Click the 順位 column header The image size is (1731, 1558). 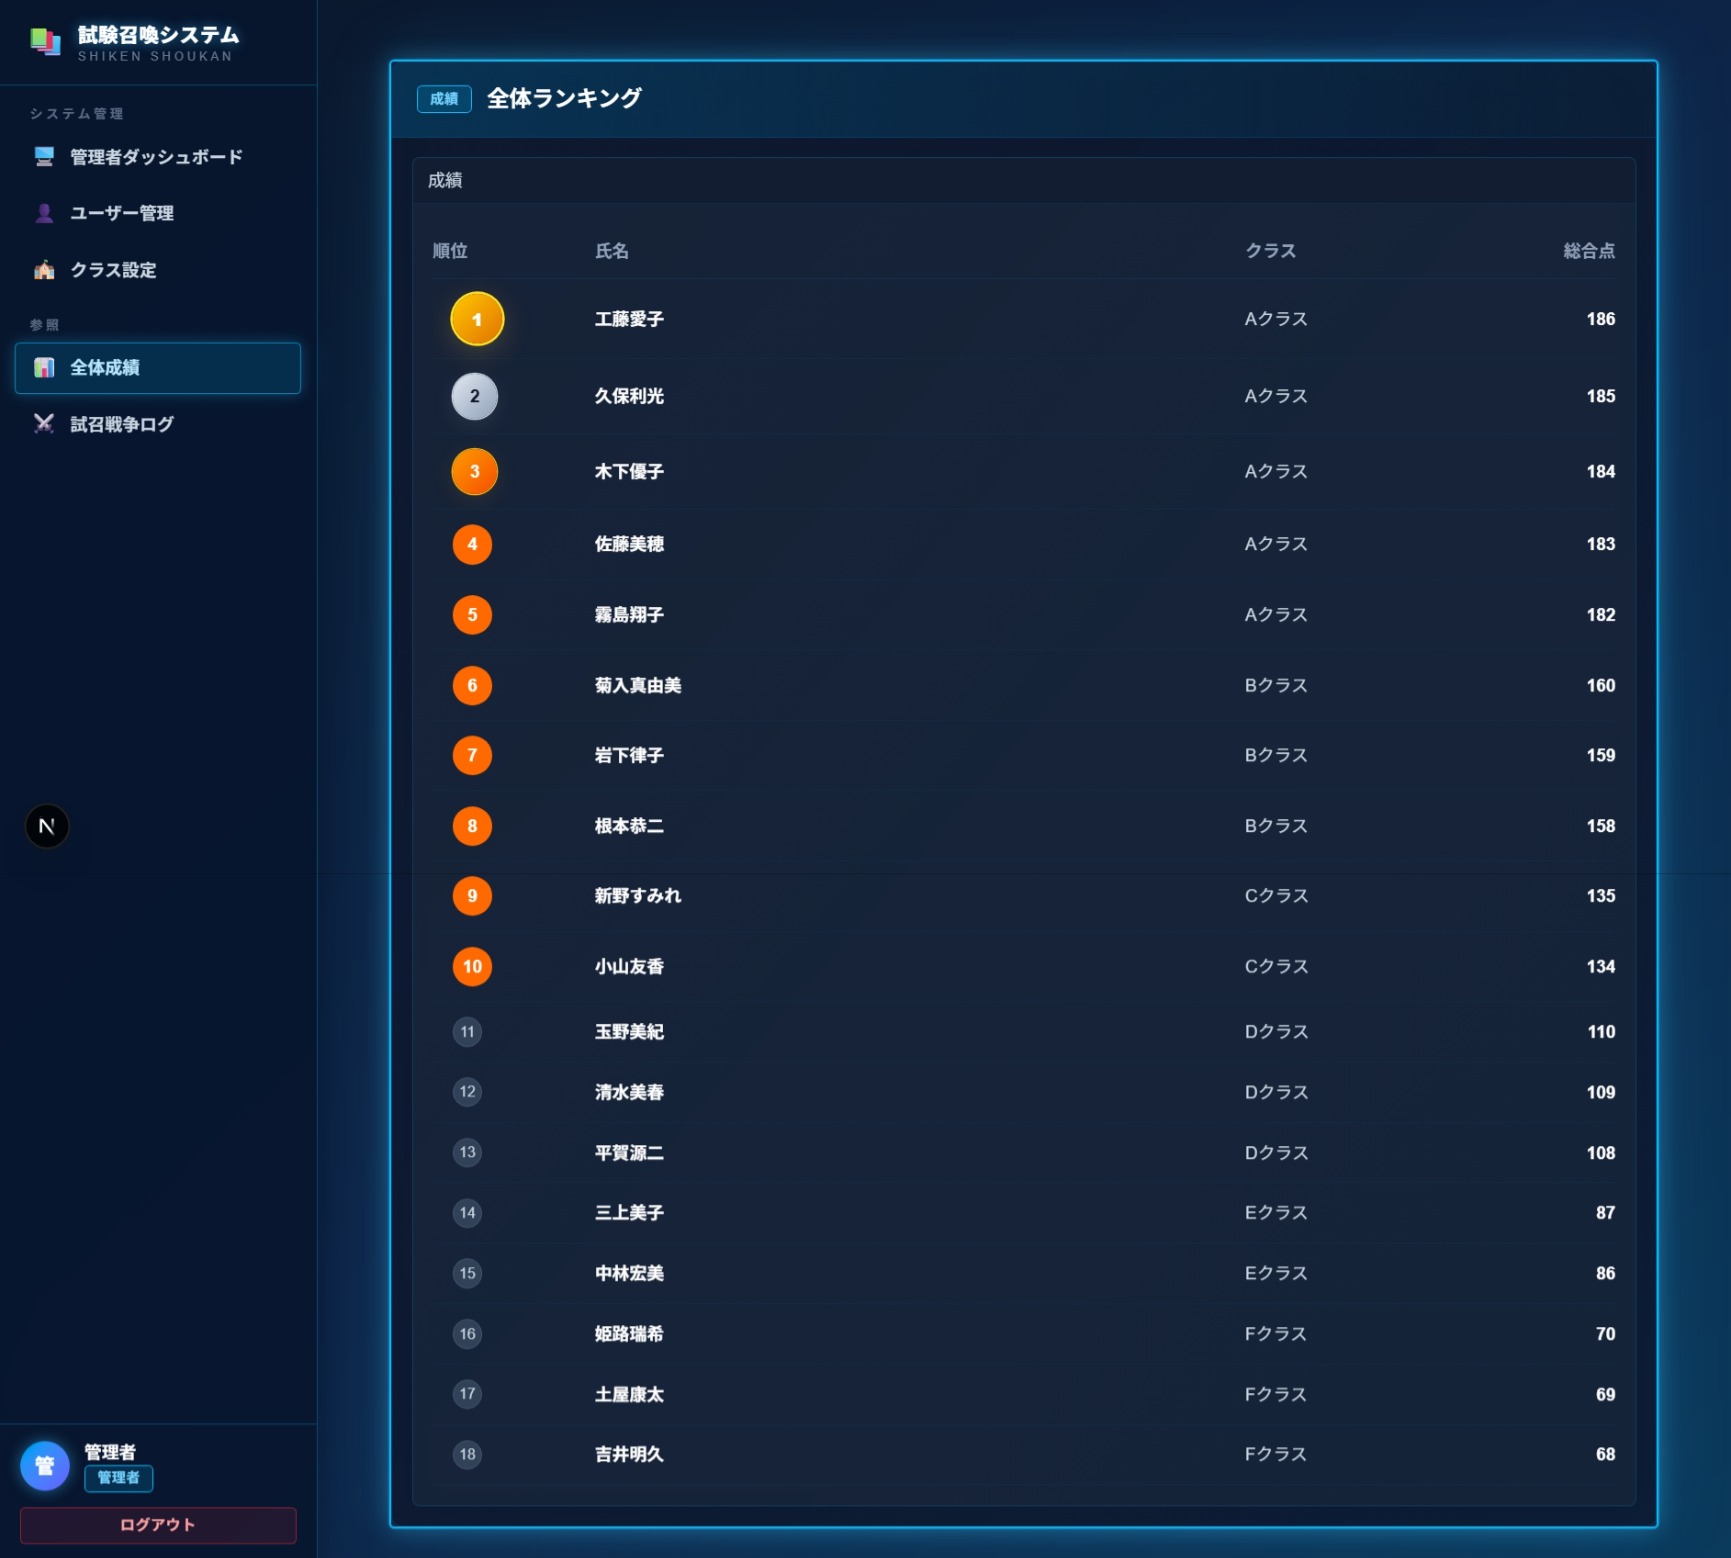(450, 251)
